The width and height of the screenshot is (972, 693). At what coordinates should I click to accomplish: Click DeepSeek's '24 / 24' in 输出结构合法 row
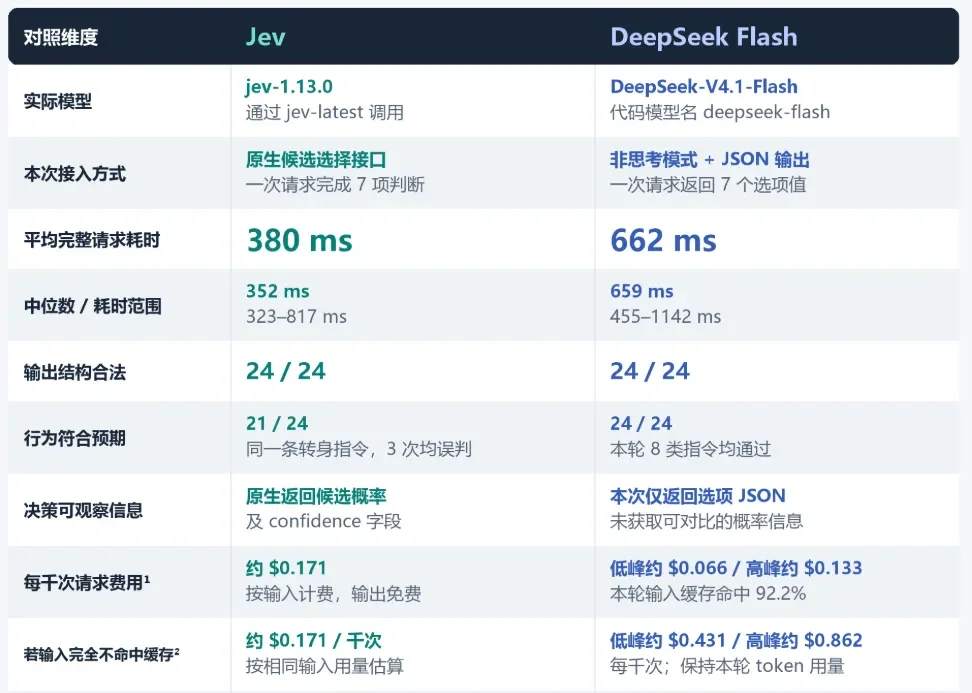pos(650,371)
